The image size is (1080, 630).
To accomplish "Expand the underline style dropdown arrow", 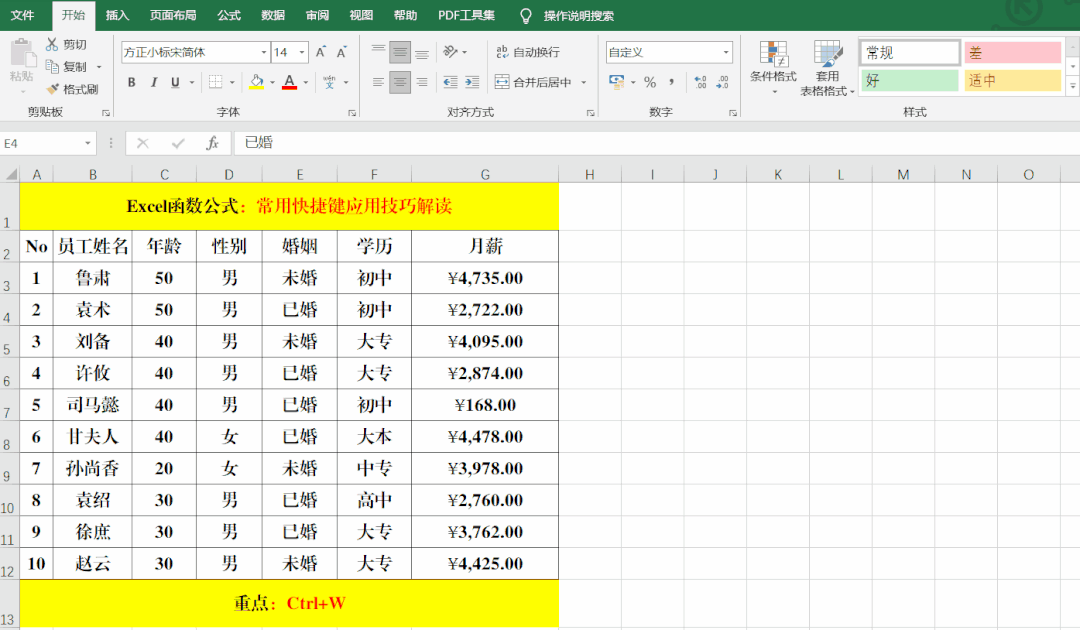I will pyautogui.click(x=191, y=83).
